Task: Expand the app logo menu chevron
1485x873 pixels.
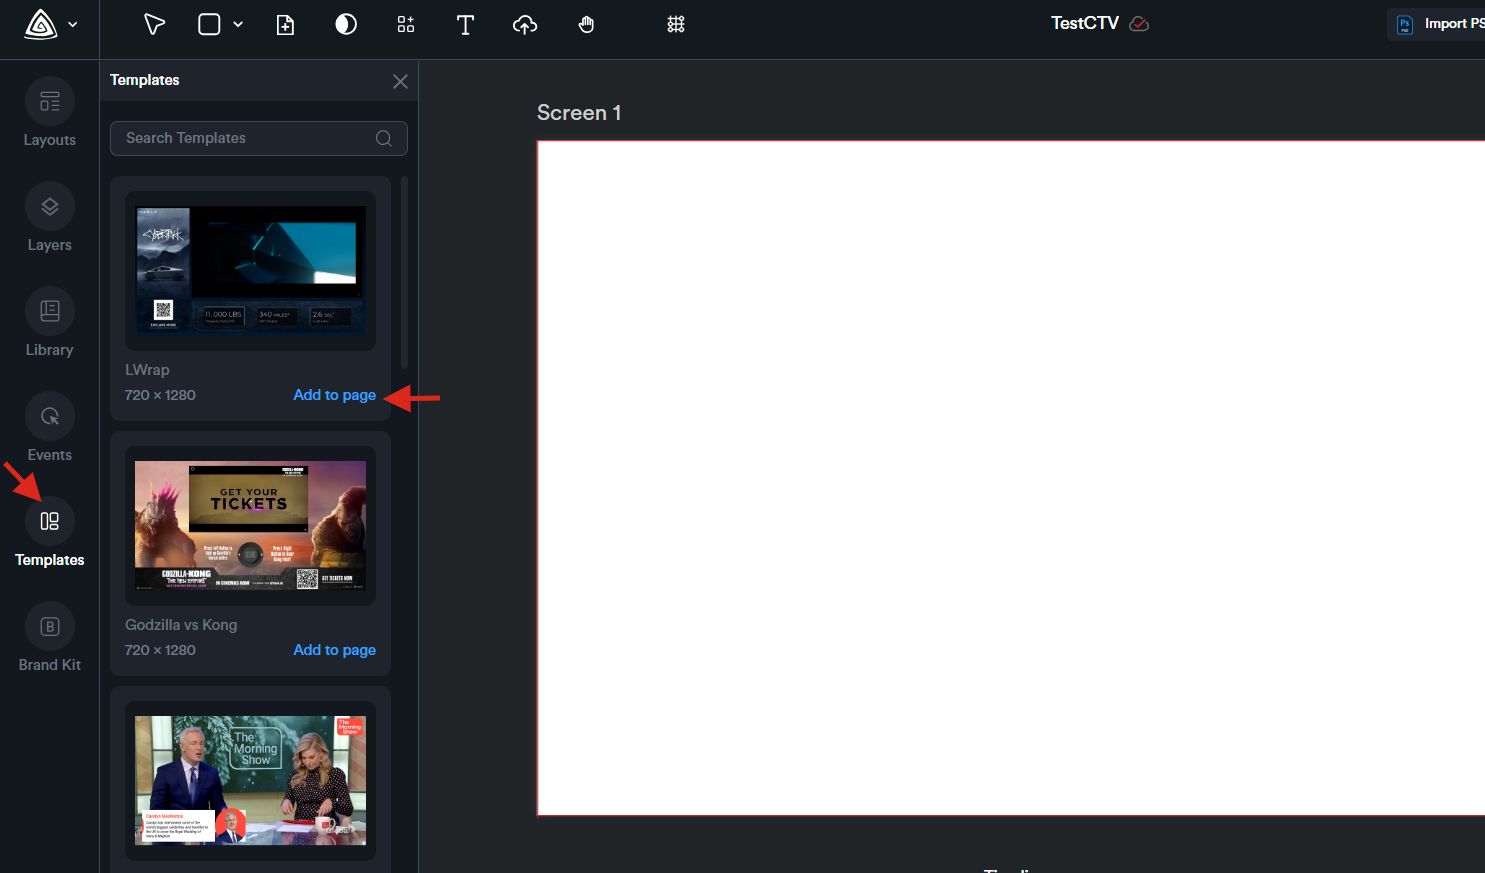Action: [73, 24]
